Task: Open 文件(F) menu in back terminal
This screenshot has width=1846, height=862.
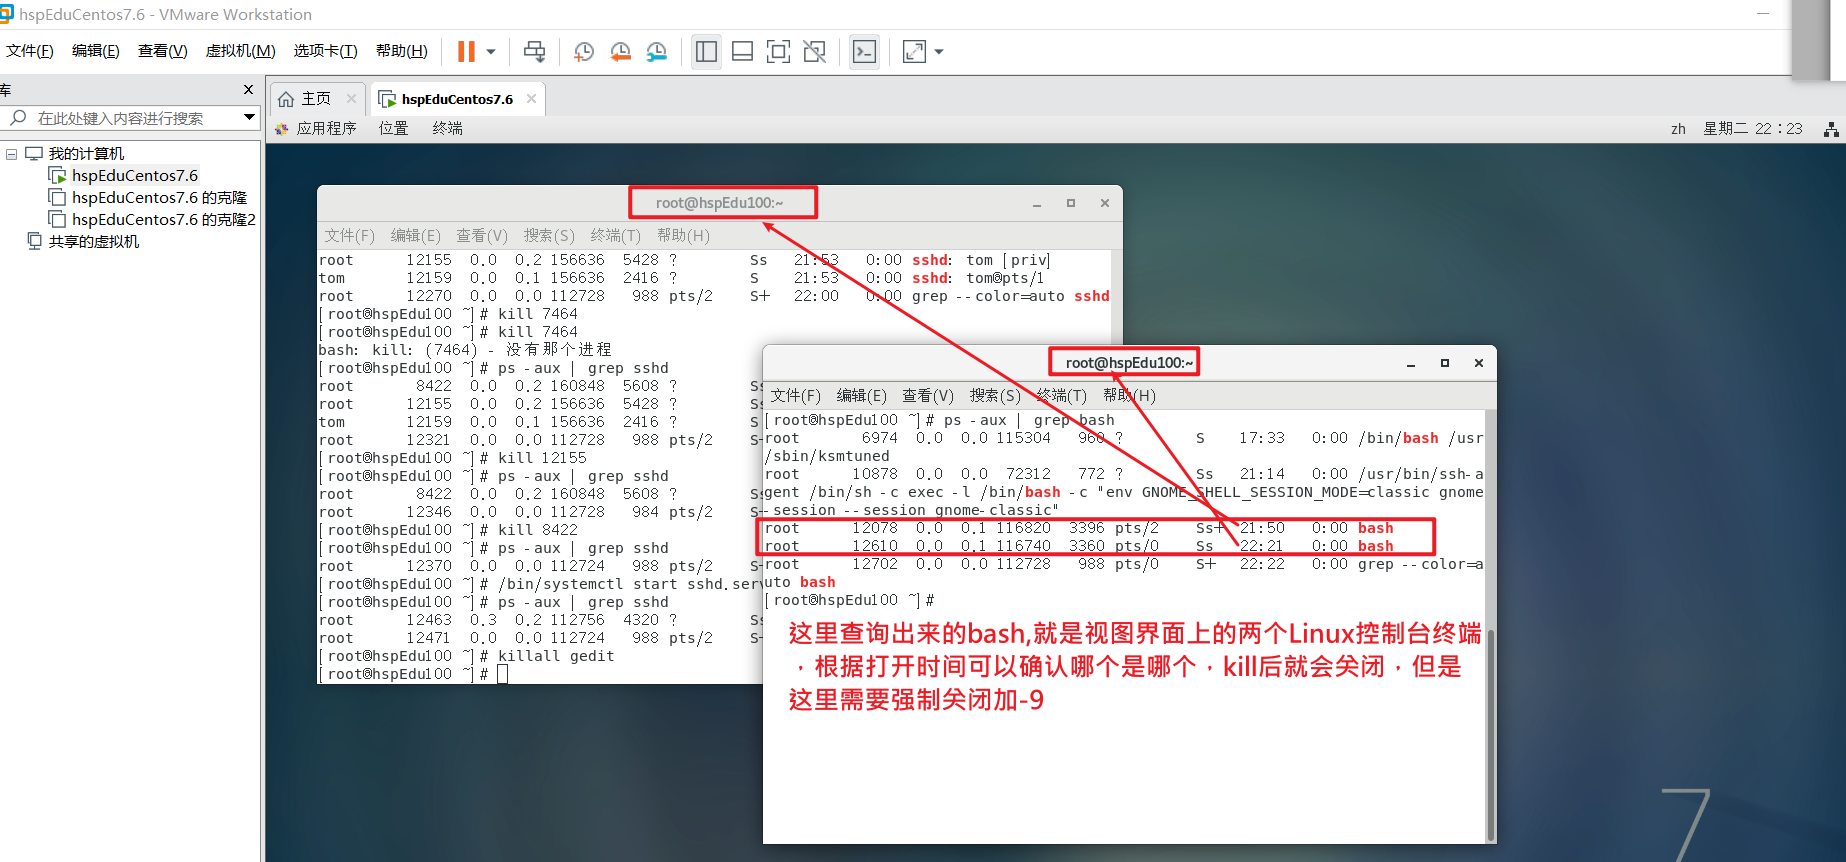Action: (349, 235)
